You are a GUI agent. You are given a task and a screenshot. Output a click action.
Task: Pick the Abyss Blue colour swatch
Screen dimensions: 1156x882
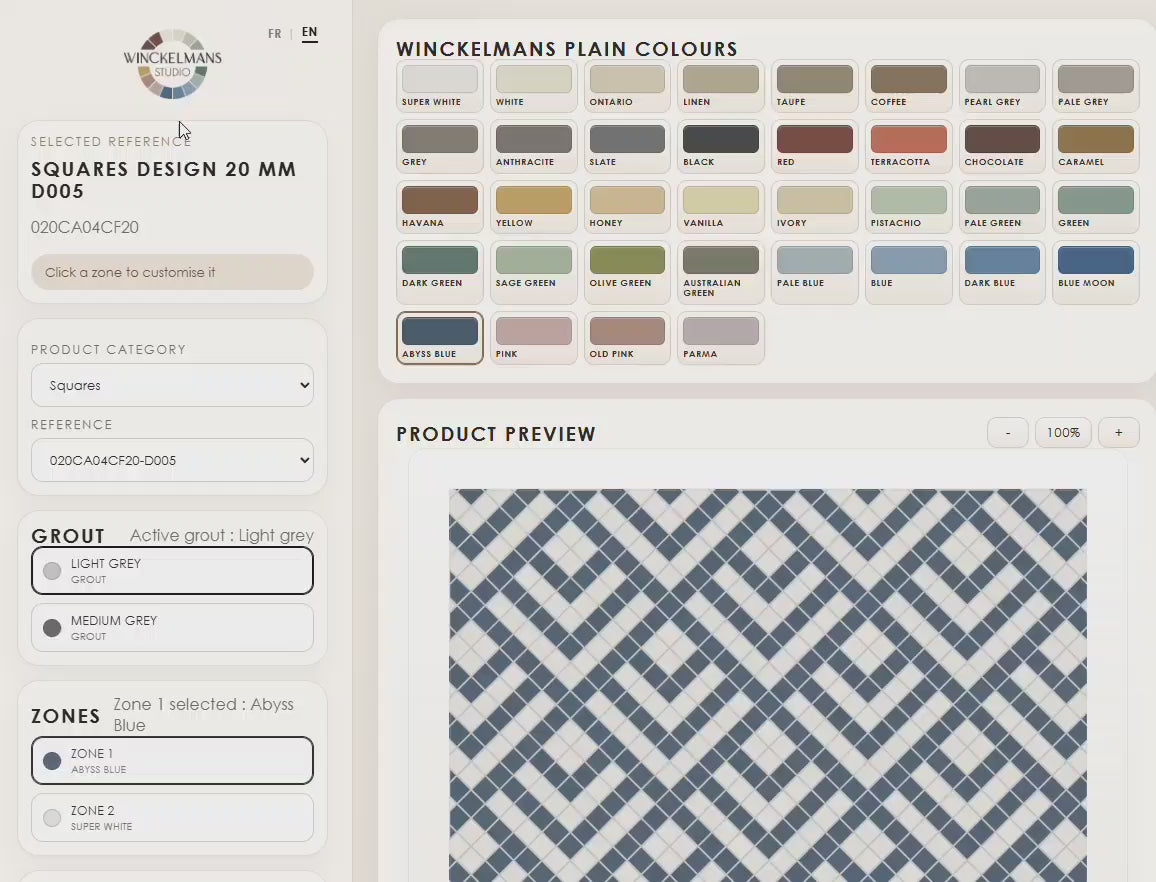tap(439, 338)
